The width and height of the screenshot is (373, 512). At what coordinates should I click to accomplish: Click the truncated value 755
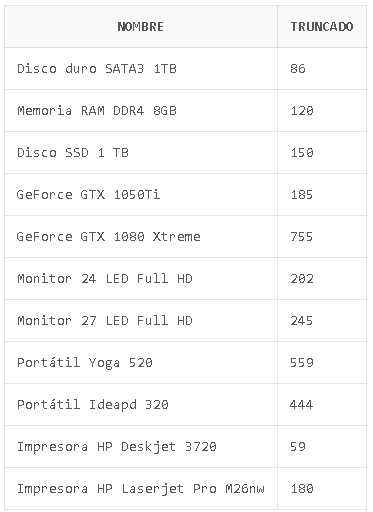(x=302, y=237)
